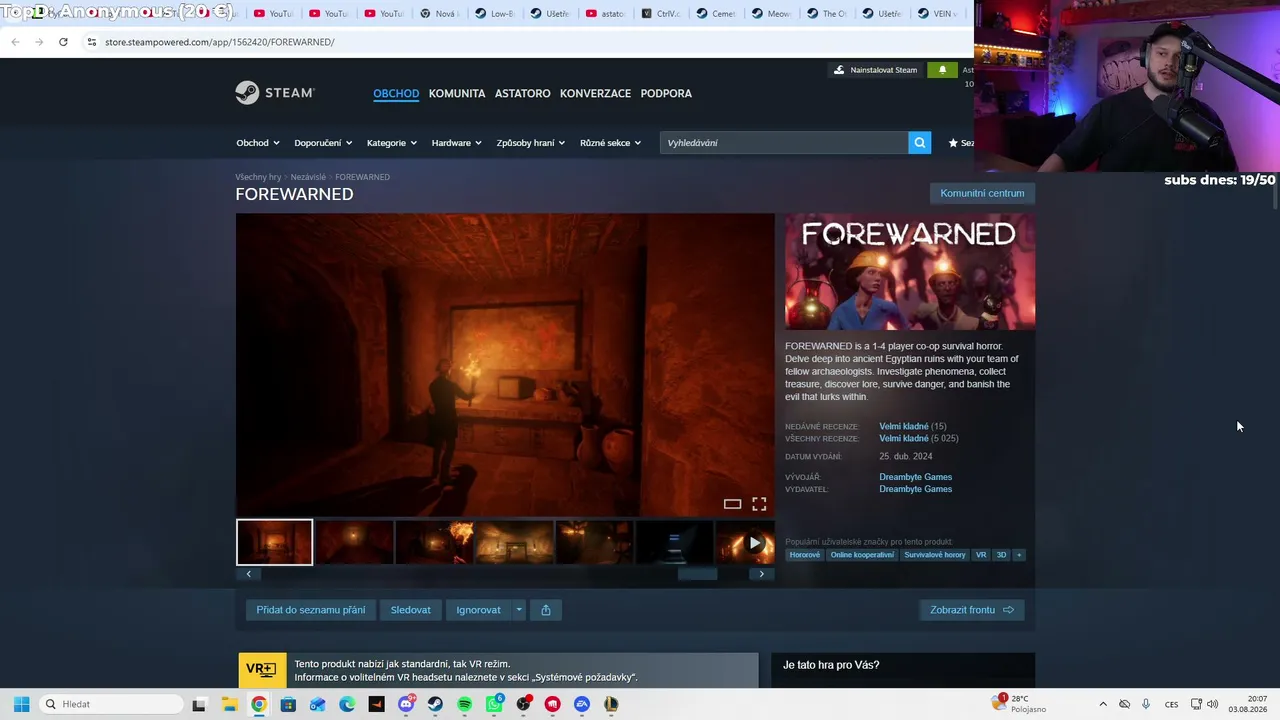Click the thumbnail strip scrollbar handle
Viewport: 1280px width, 720px height.
(x=698, y=574)
